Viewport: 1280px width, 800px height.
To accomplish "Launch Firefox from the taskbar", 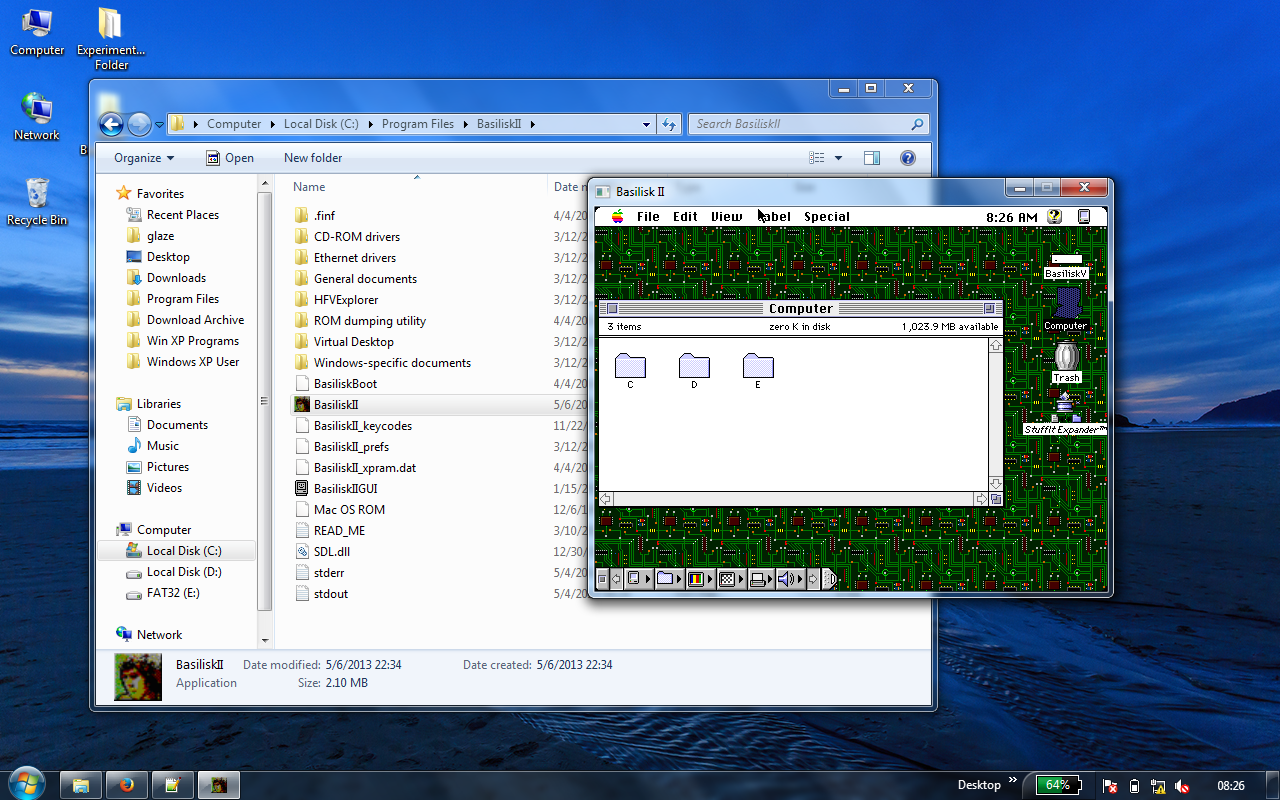I will [x=127, y=785].
